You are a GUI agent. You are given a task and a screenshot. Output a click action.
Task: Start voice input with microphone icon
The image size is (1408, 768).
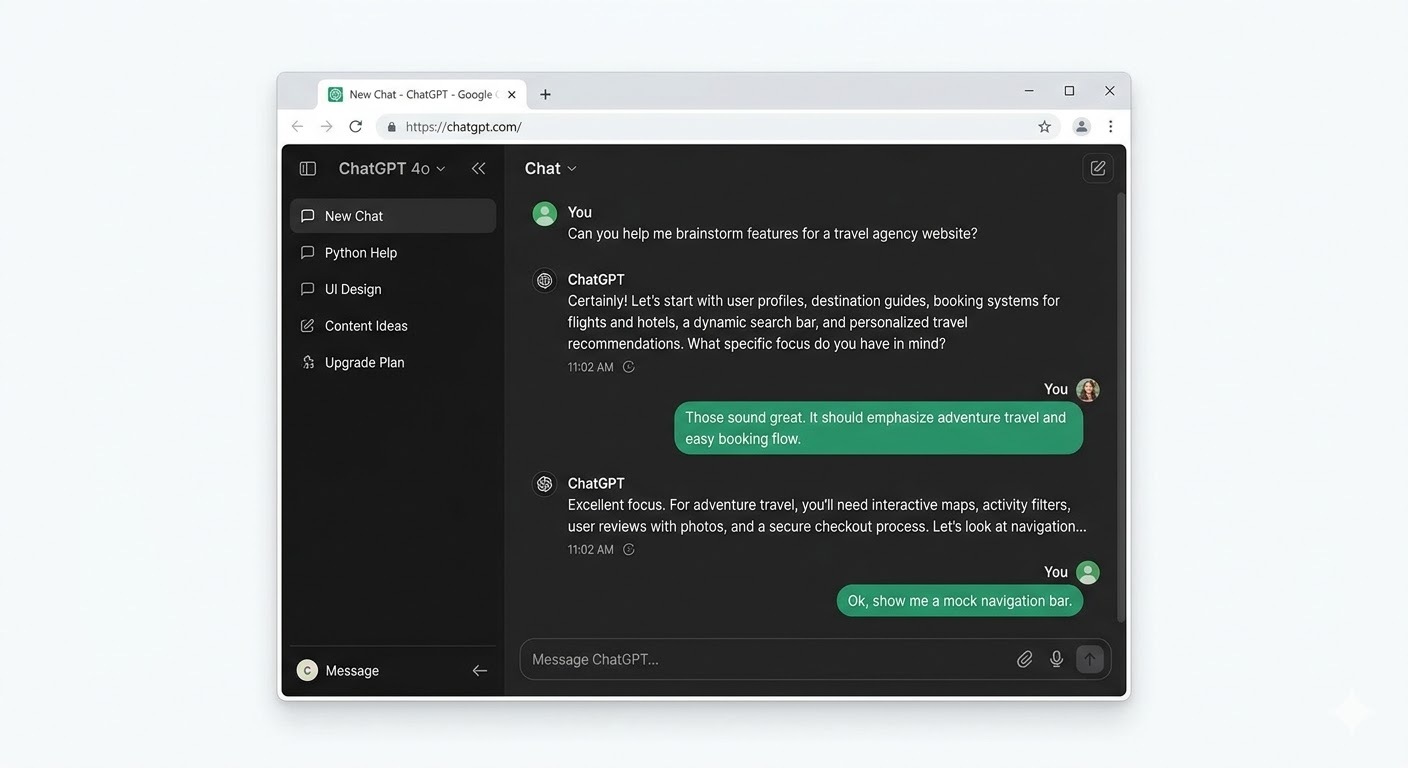click(1057, 659)
